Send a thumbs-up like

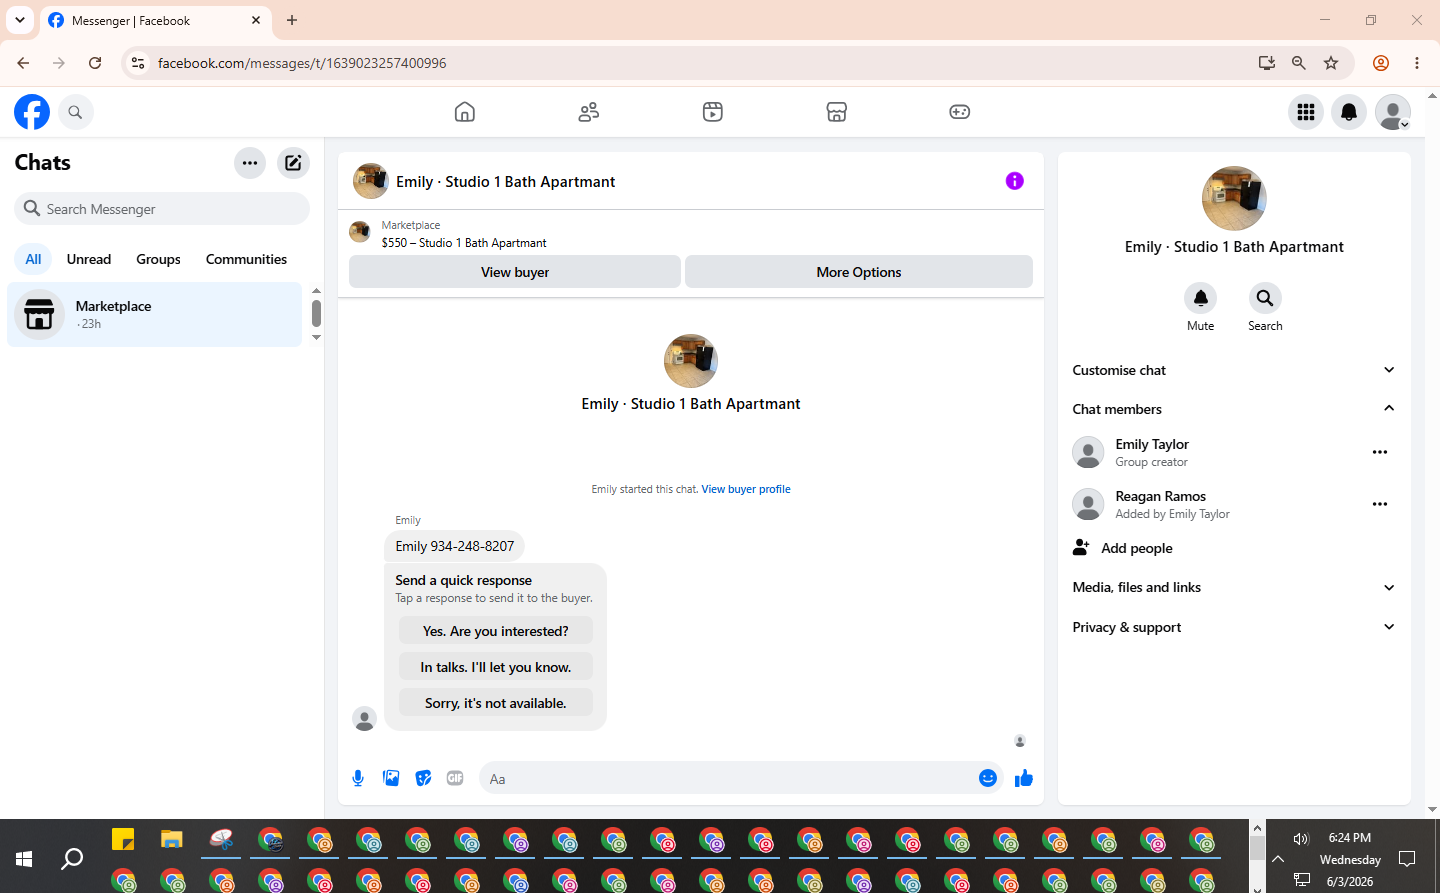pyautogui.click(x=1024, y=778)
